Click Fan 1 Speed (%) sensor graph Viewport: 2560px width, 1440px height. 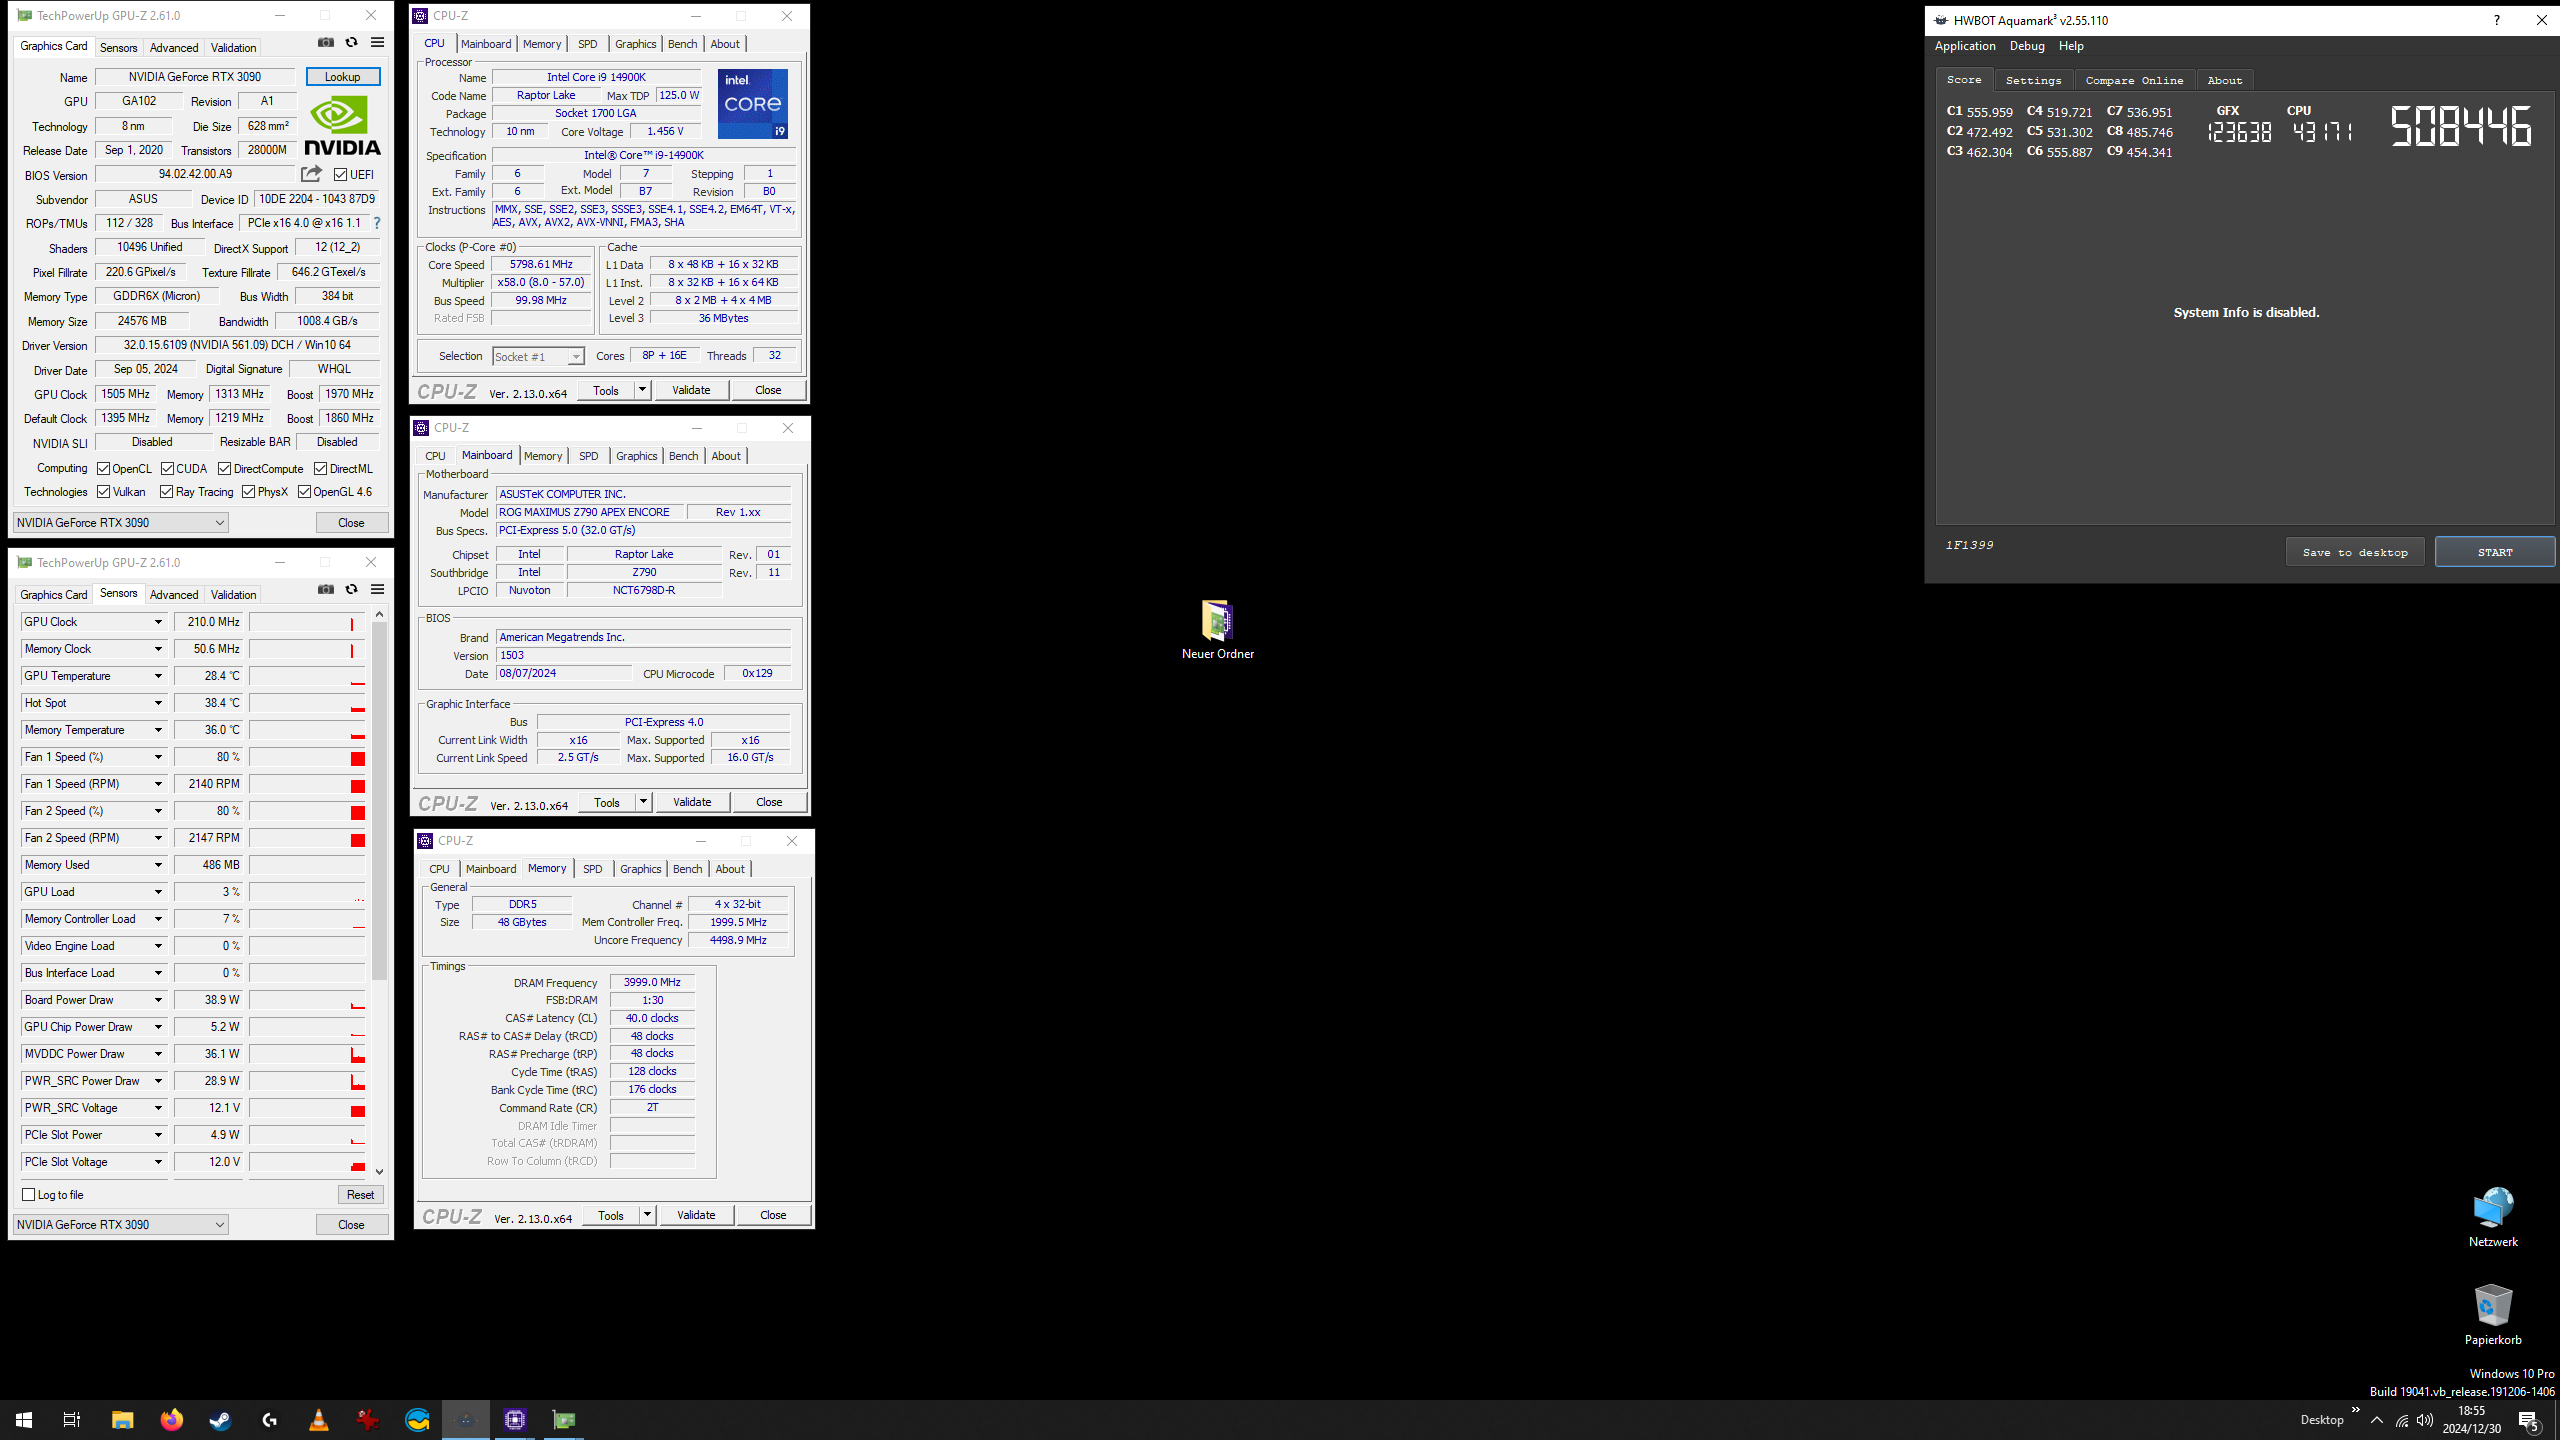307,757
